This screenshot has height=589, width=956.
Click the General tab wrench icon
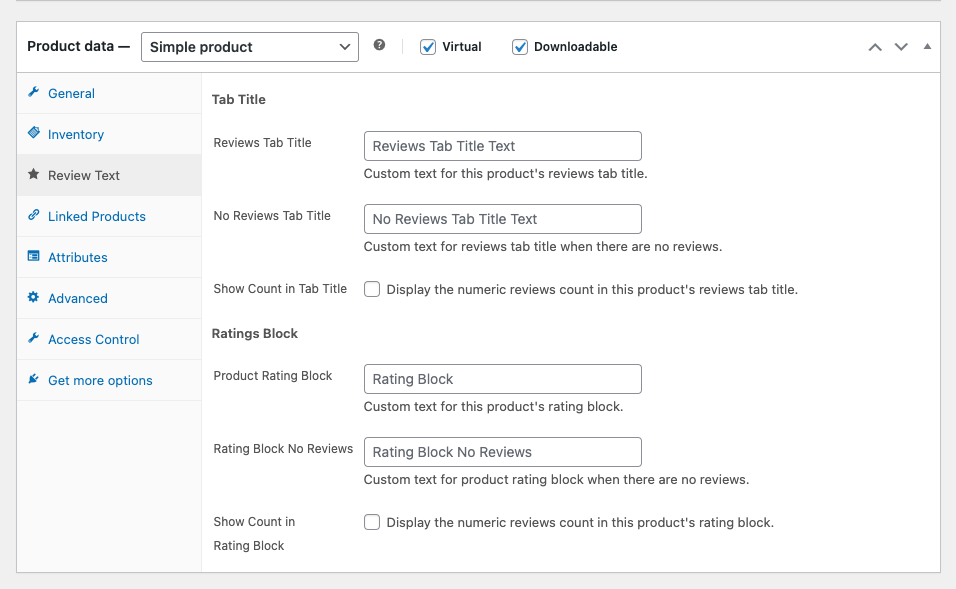point(34,93)
